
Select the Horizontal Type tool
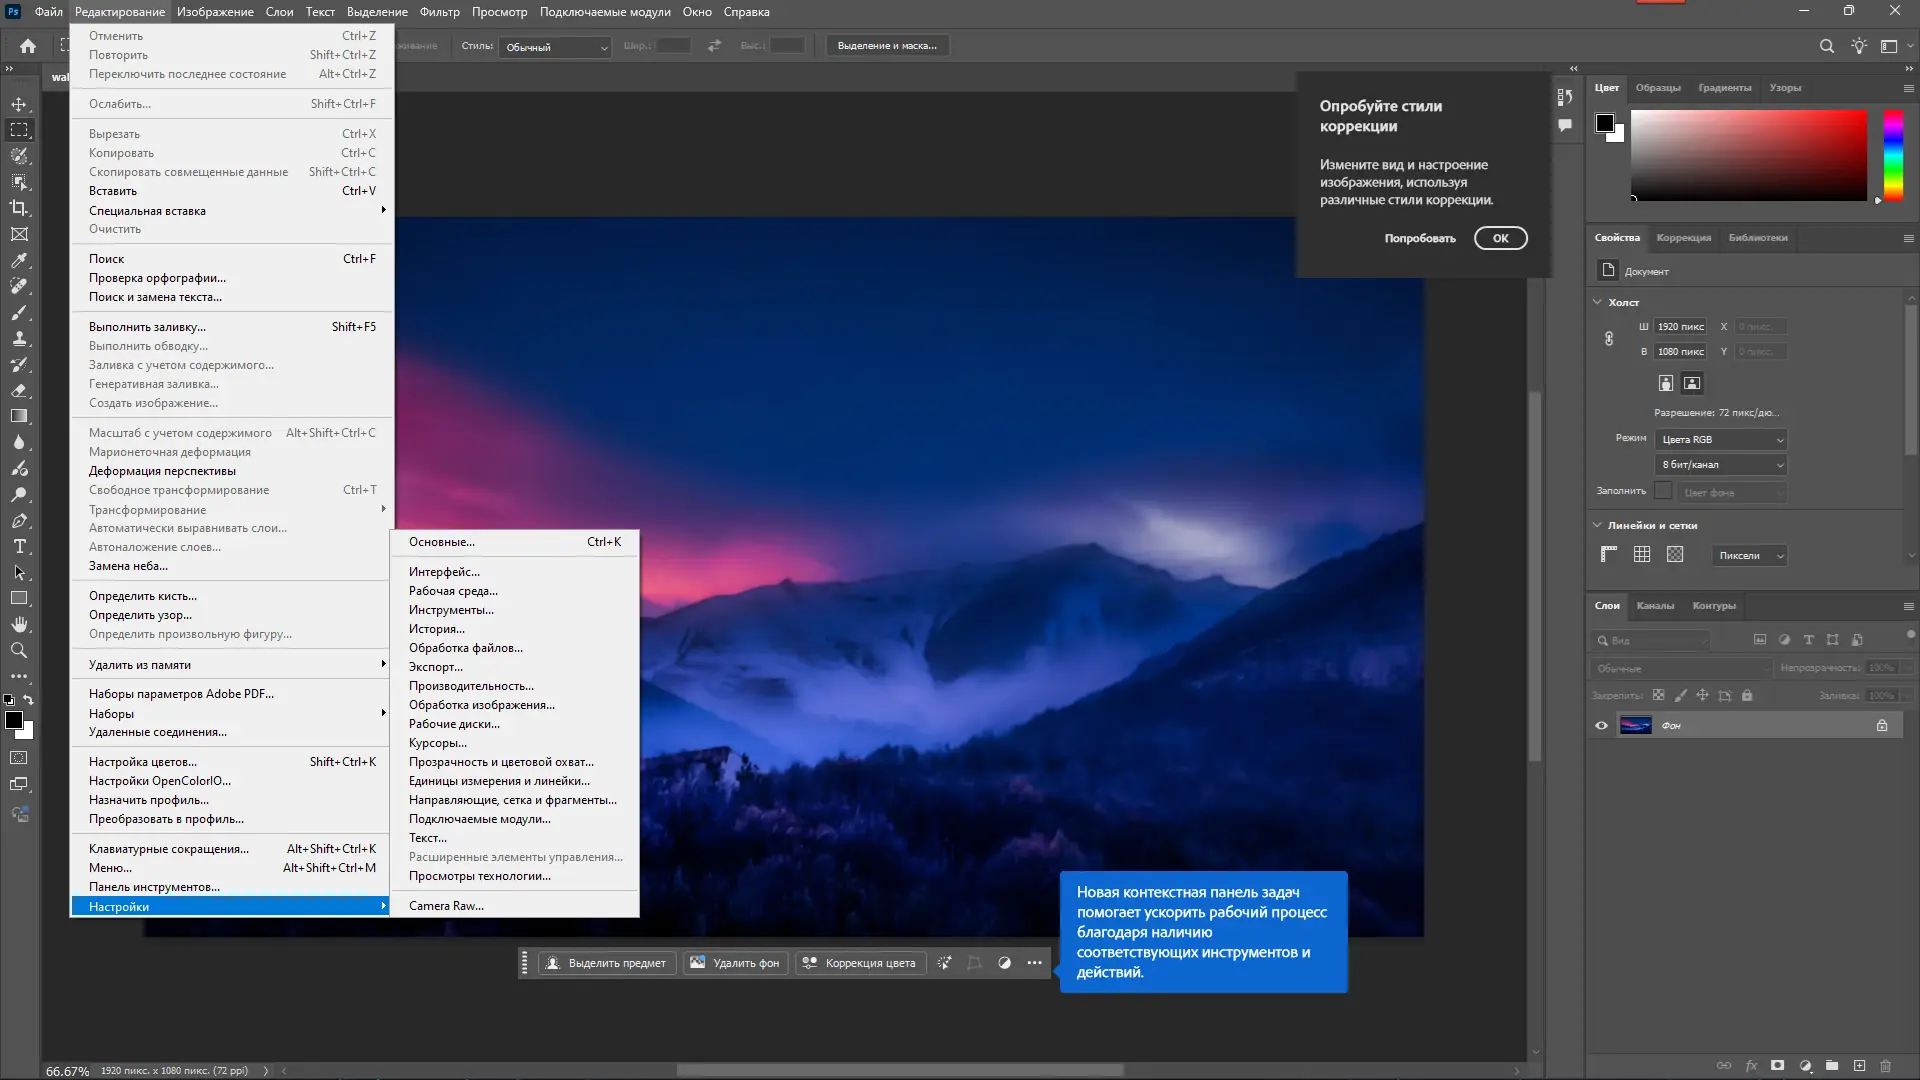click(19, 546)
